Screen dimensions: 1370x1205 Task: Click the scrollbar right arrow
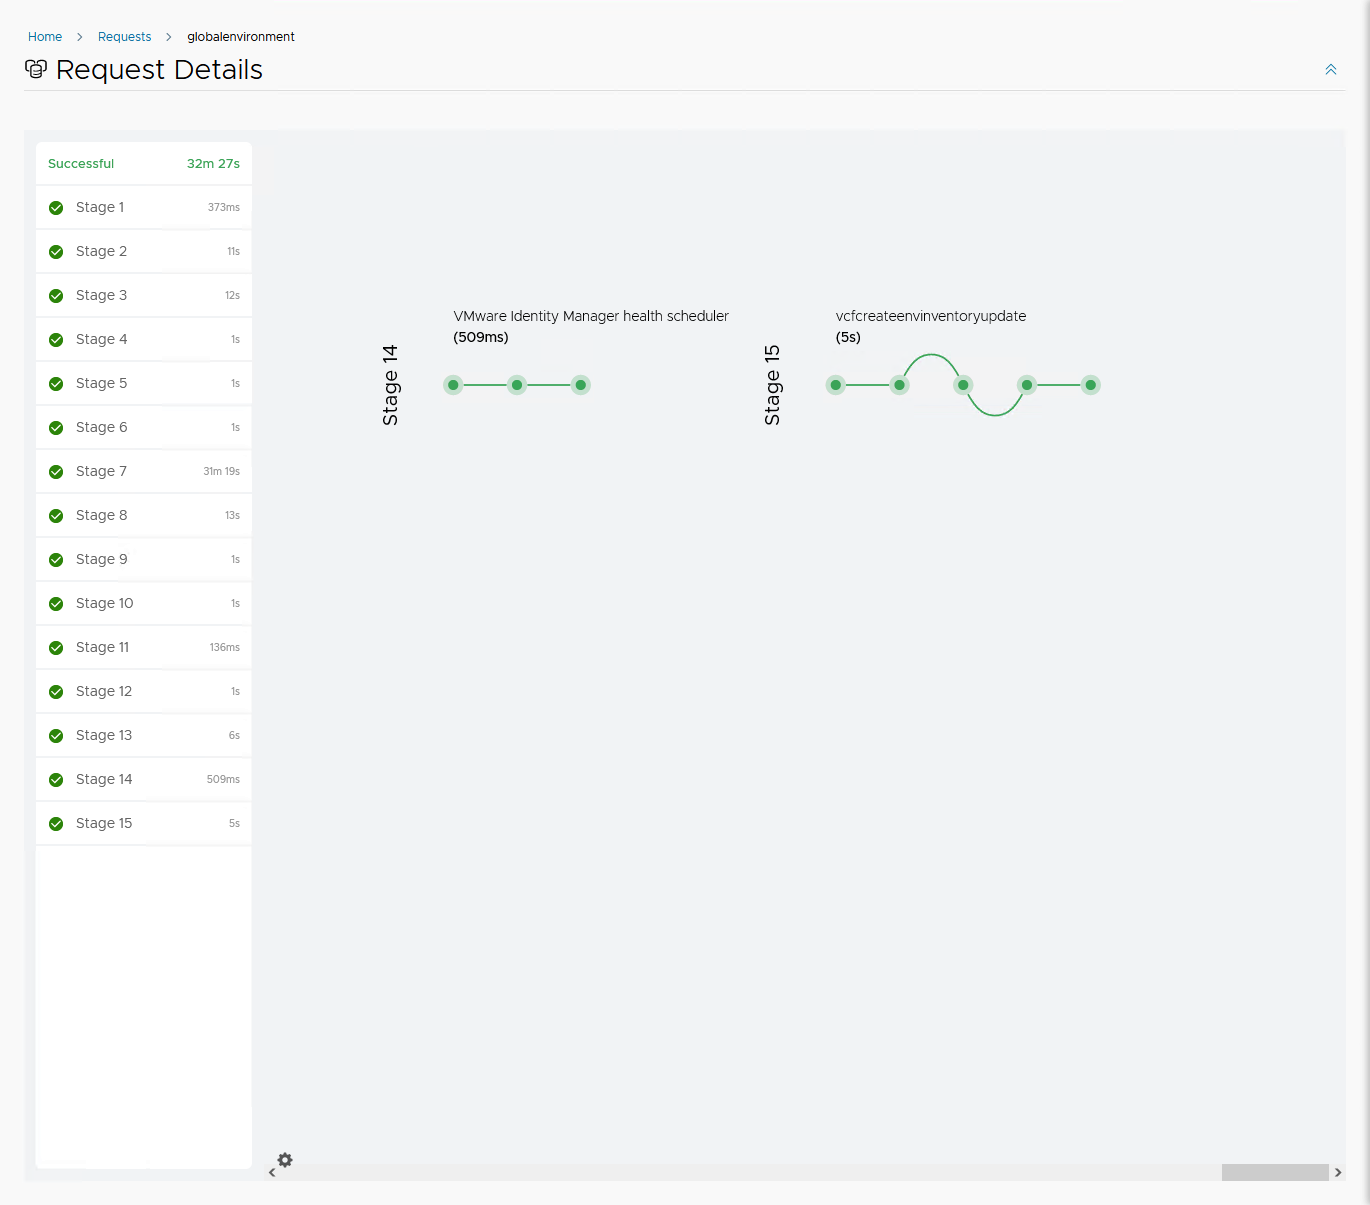coord(1338,1172)
